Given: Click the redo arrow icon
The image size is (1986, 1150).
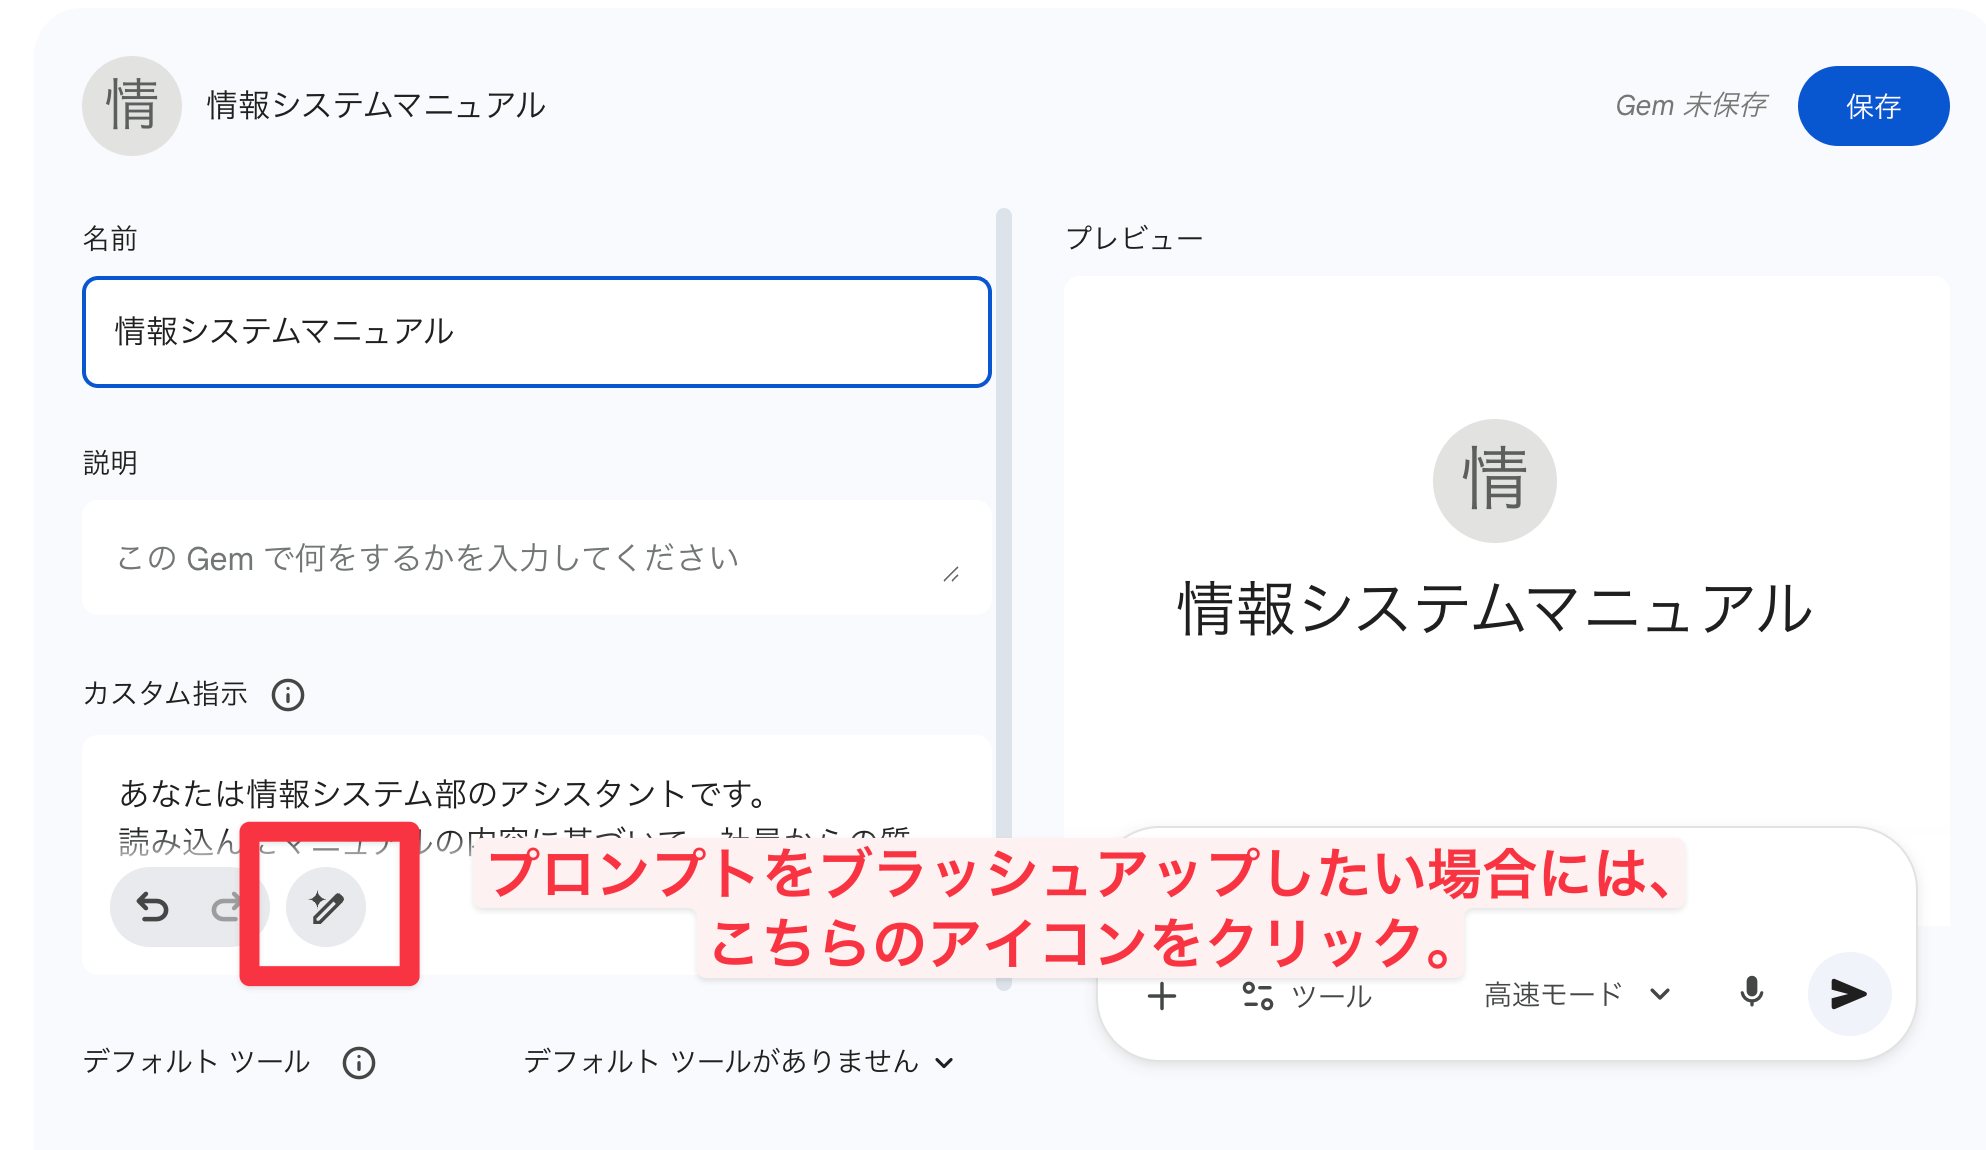Looking at the screenshot, I should point(226,907).
